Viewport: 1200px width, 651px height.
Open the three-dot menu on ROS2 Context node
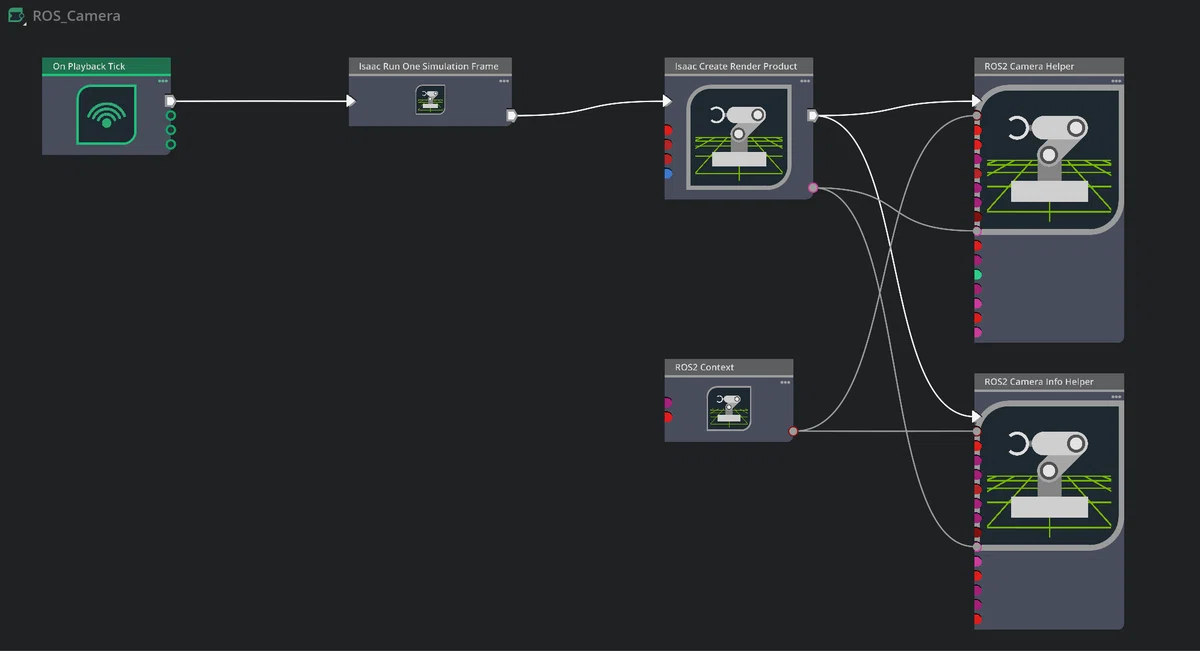[x=785, y=382]
